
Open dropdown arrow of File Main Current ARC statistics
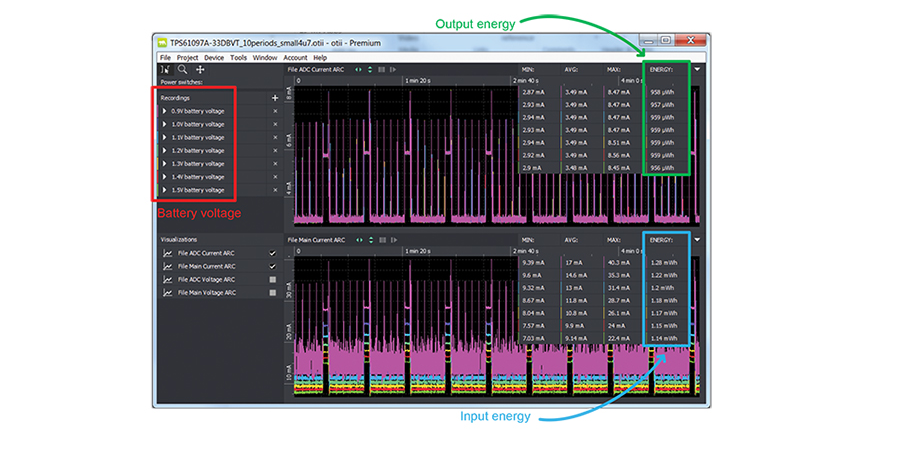(x=697, y=240)
